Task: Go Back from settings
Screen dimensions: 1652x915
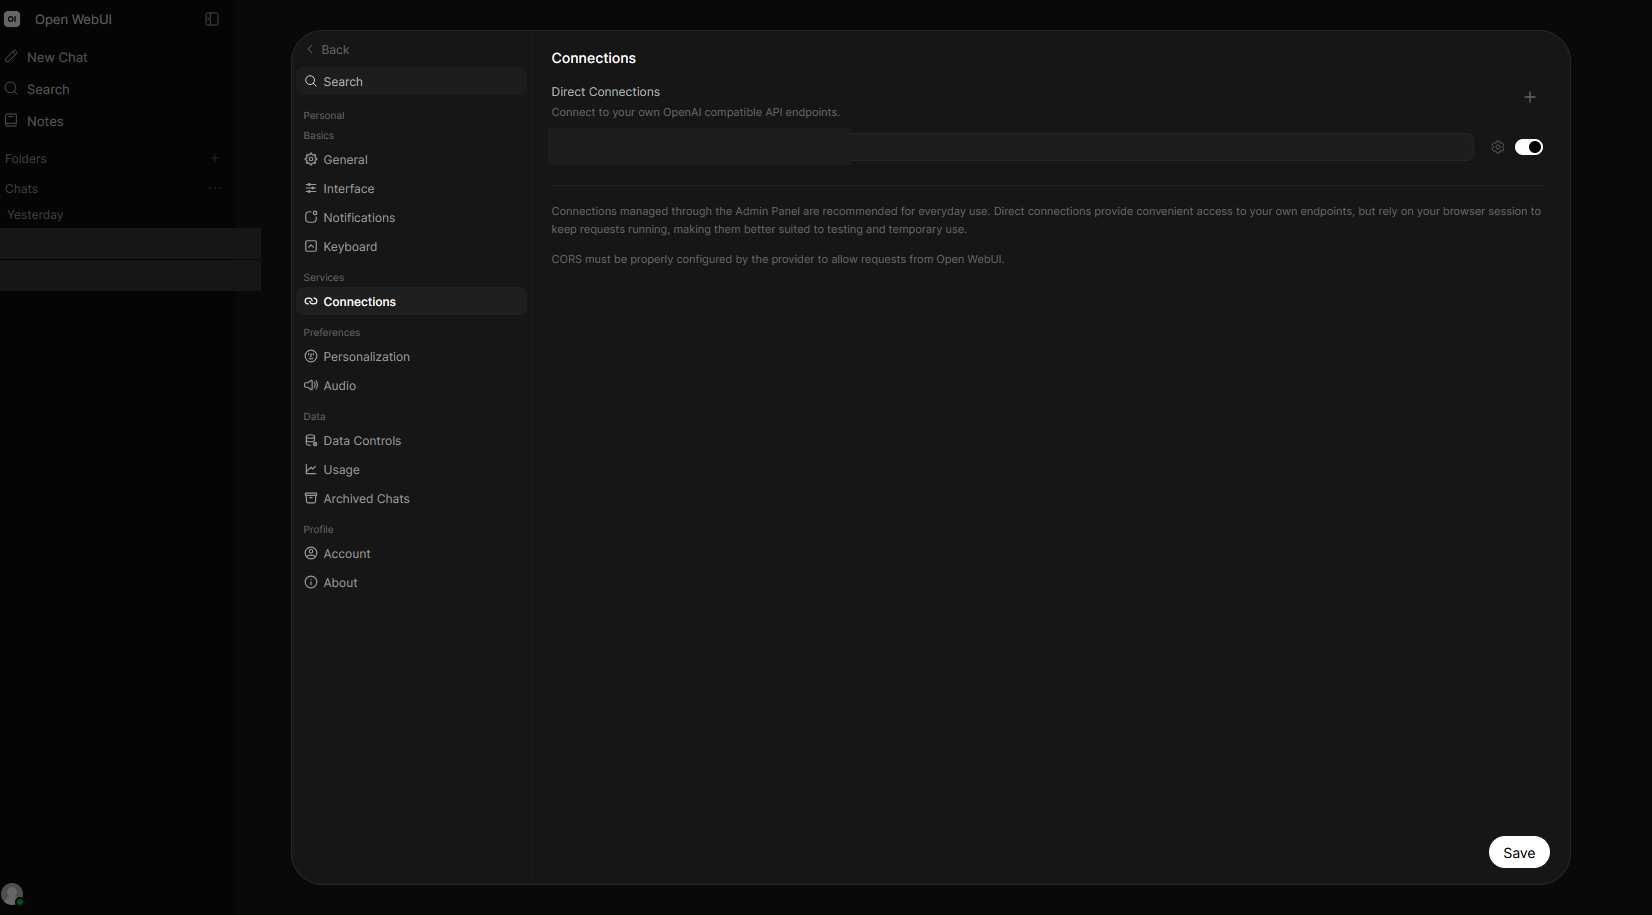Action: (328, 49)
